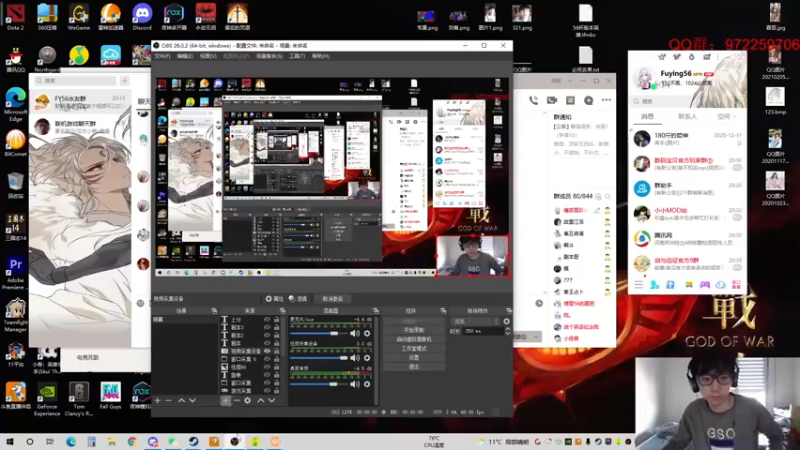Adjust 麦克风/Aux volume slider

click(x=318, y=333)
